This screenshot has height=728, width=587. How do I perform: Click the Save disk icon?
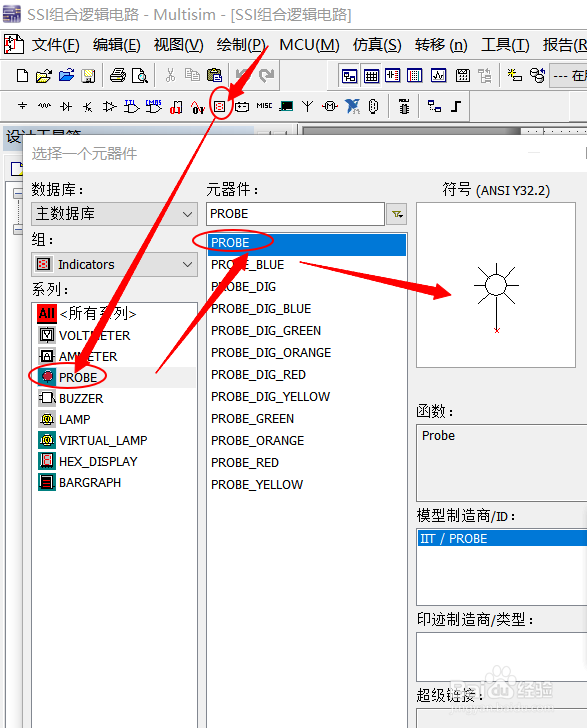click(x=88, y=75)
